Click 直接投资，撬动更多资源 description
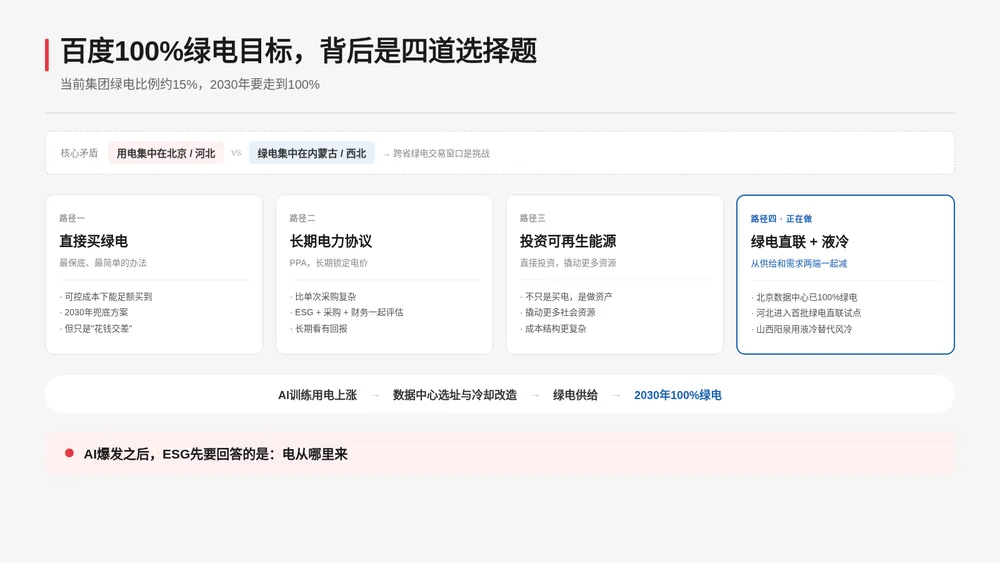 pos(568,263)
